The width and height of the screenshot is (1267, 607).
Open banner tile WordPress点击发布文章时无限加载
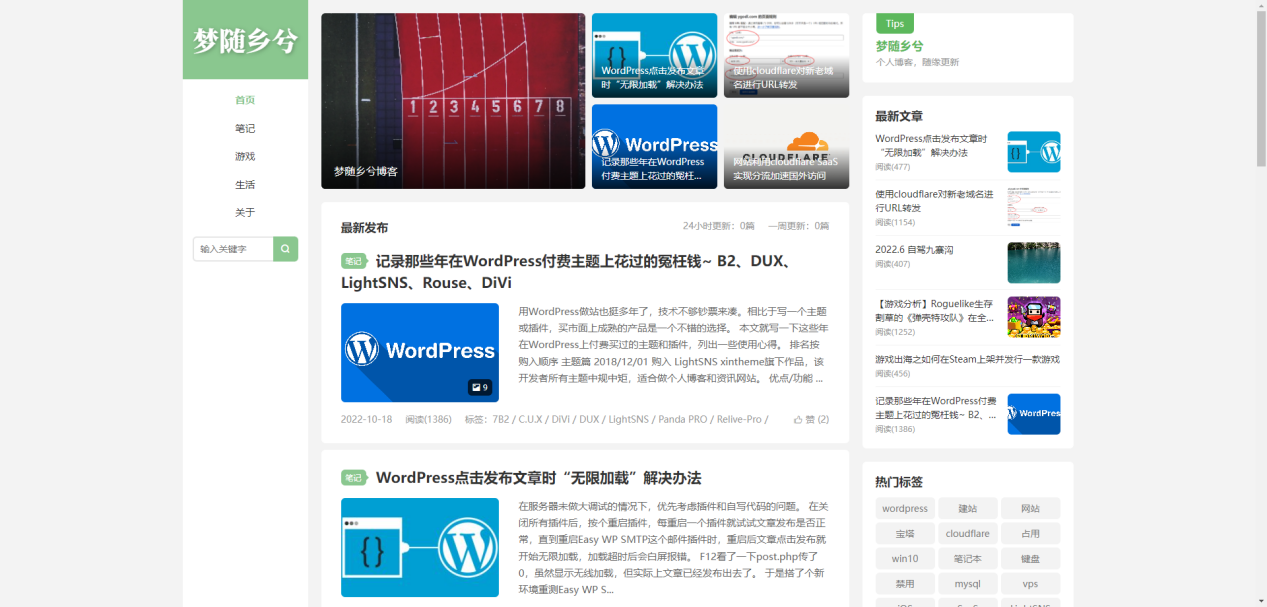(x=654, y=55)
